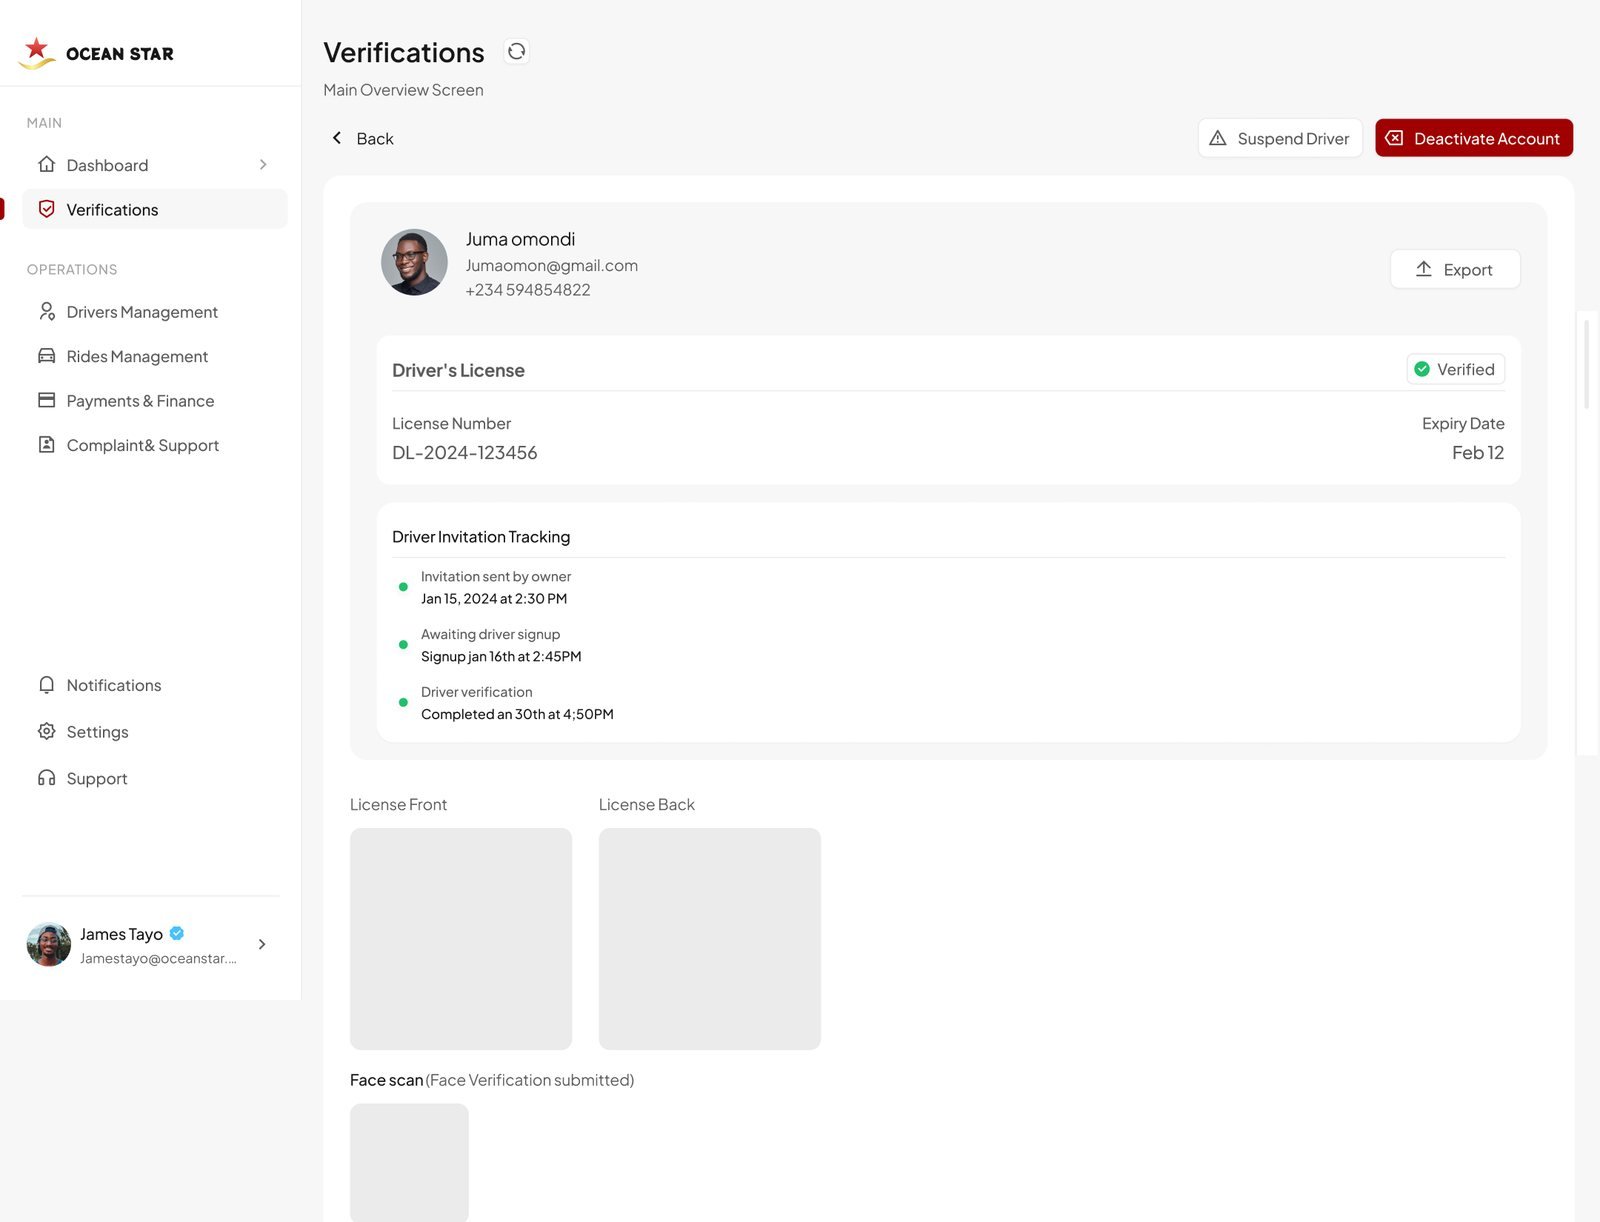Click the back arrow icon
The height and width of the screenshot is (1222, 1600).
[x=337, y=138]
